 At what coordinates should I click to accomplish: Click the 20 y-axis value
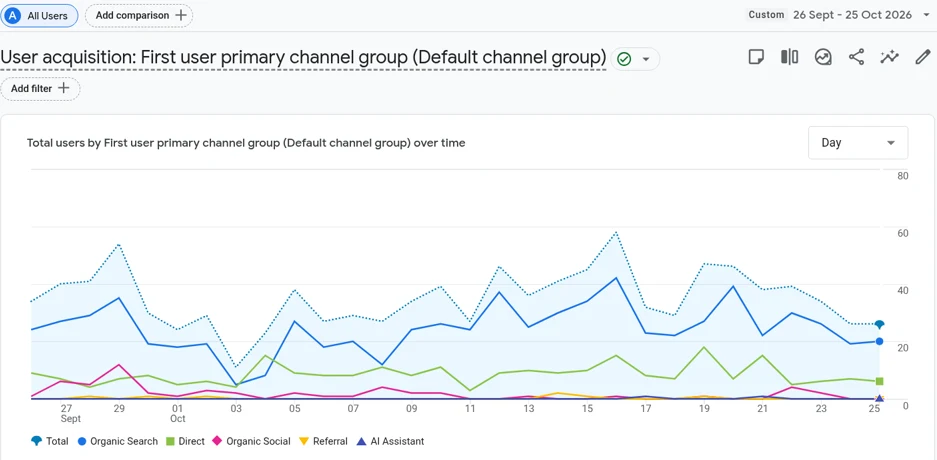coord(903,348)
